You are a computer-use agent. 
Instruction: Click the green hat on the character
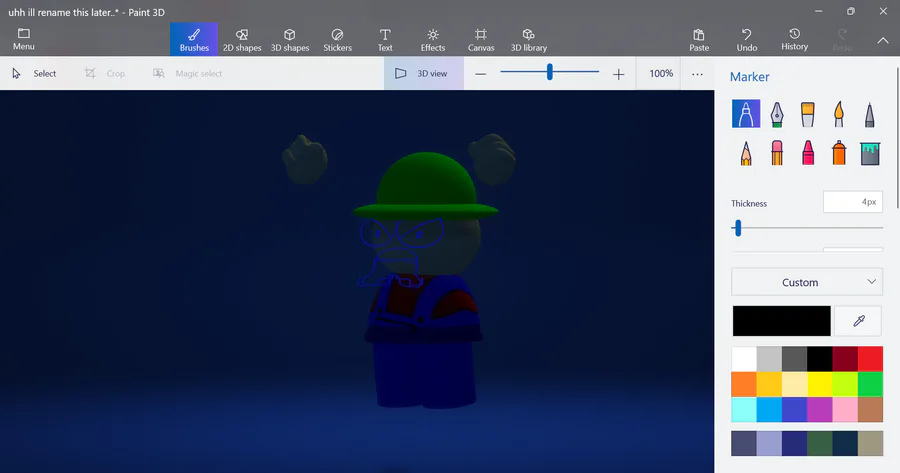tap(426, 185)
